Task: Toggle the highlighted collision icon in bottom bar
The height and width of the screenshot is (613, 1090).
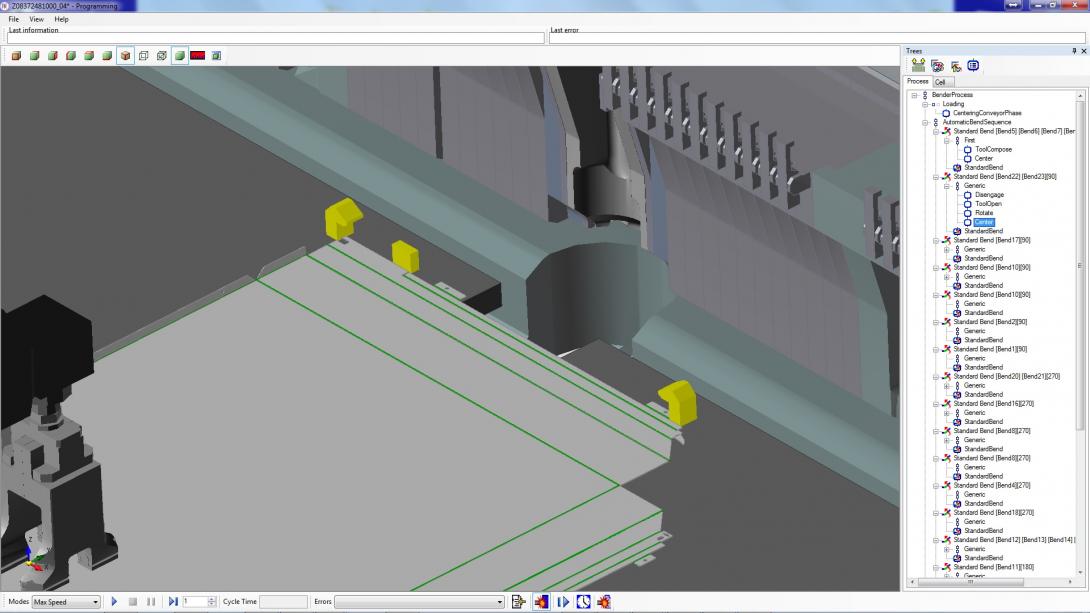Action: [541, 602]
